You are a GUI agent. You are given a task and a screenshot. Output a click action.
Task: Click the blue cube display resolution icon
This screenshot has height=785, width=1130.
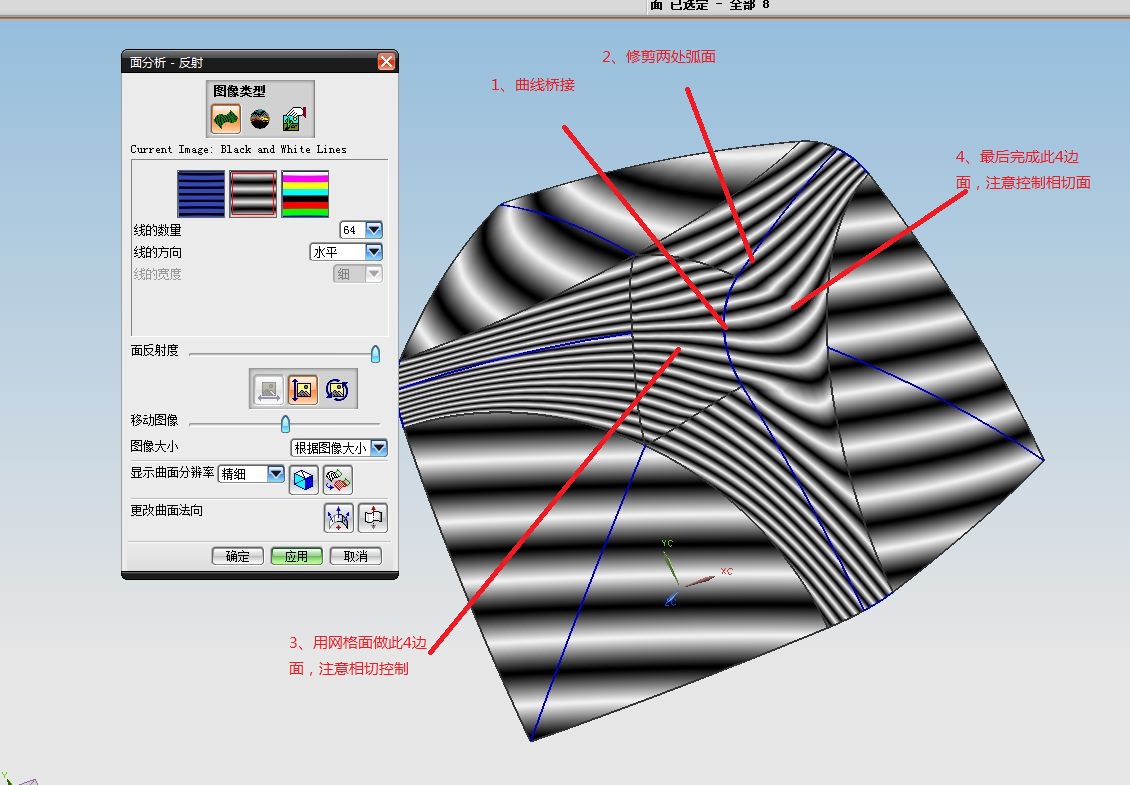(x=303, y=480)
